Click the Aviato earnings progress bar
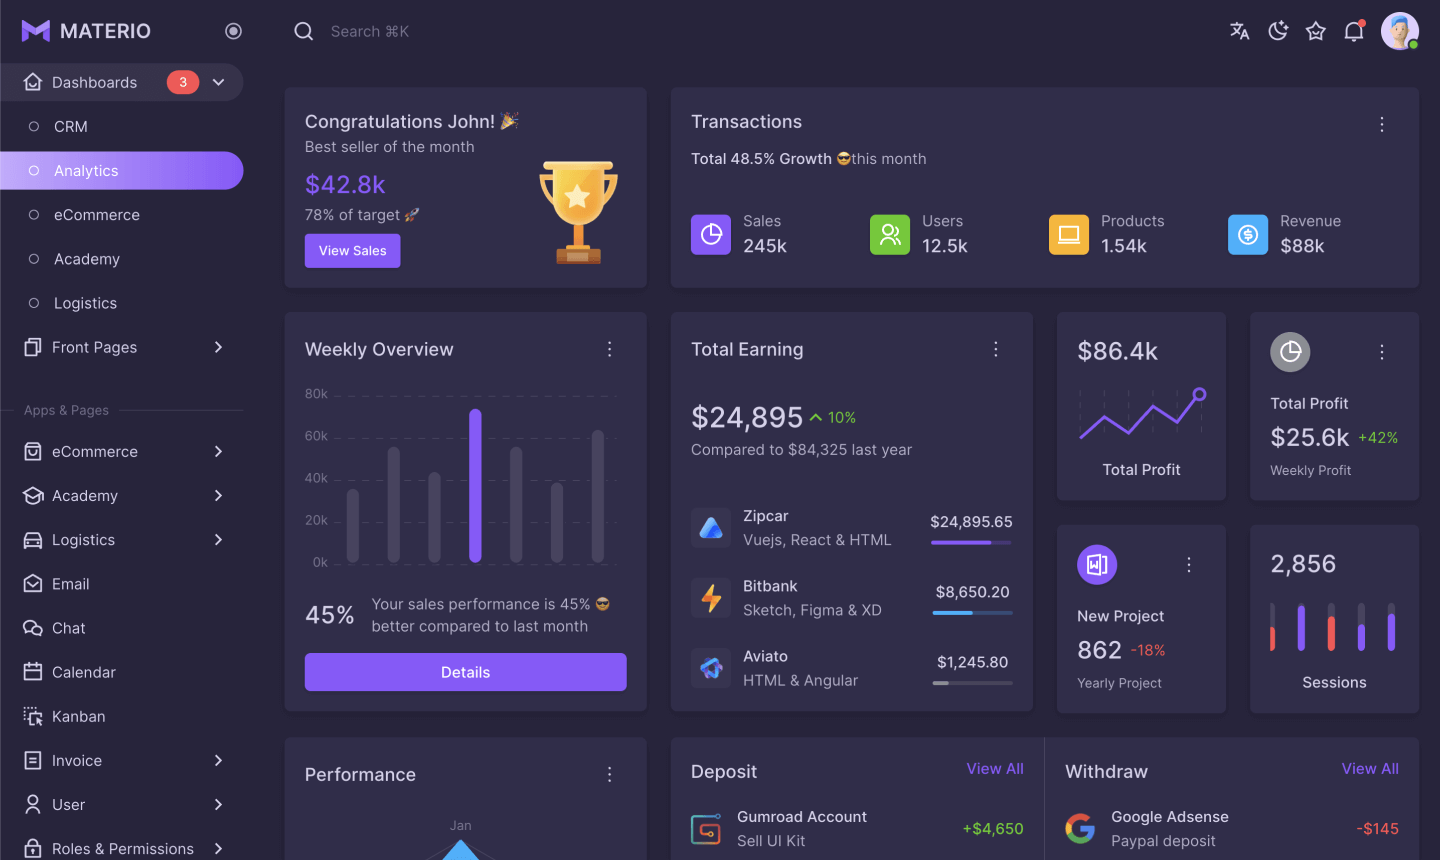 point(971,682)
